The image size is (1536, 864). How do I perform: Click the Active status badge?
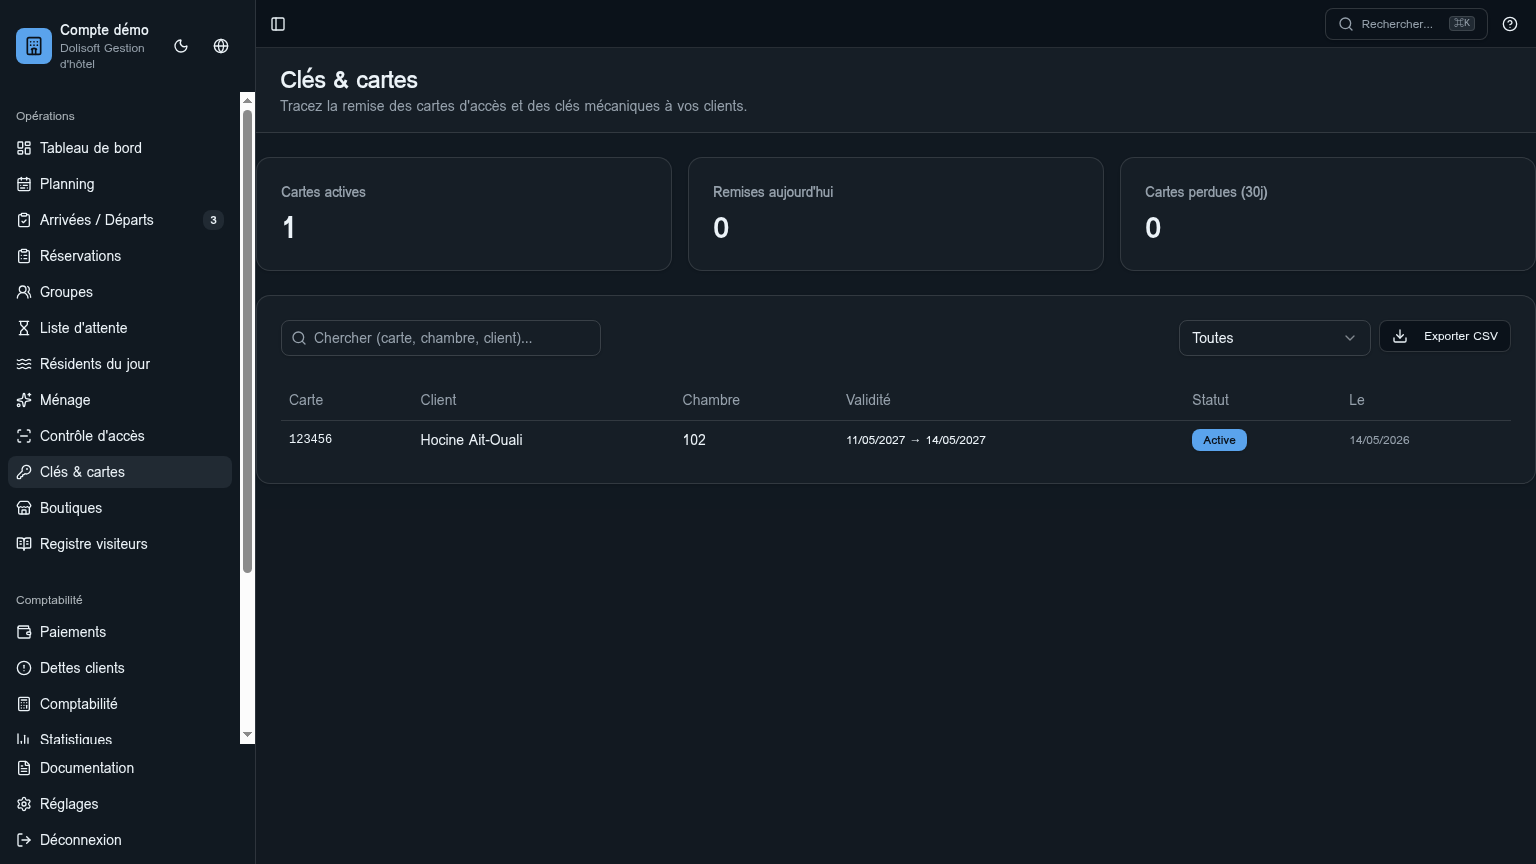click(x=1219, y=440)
